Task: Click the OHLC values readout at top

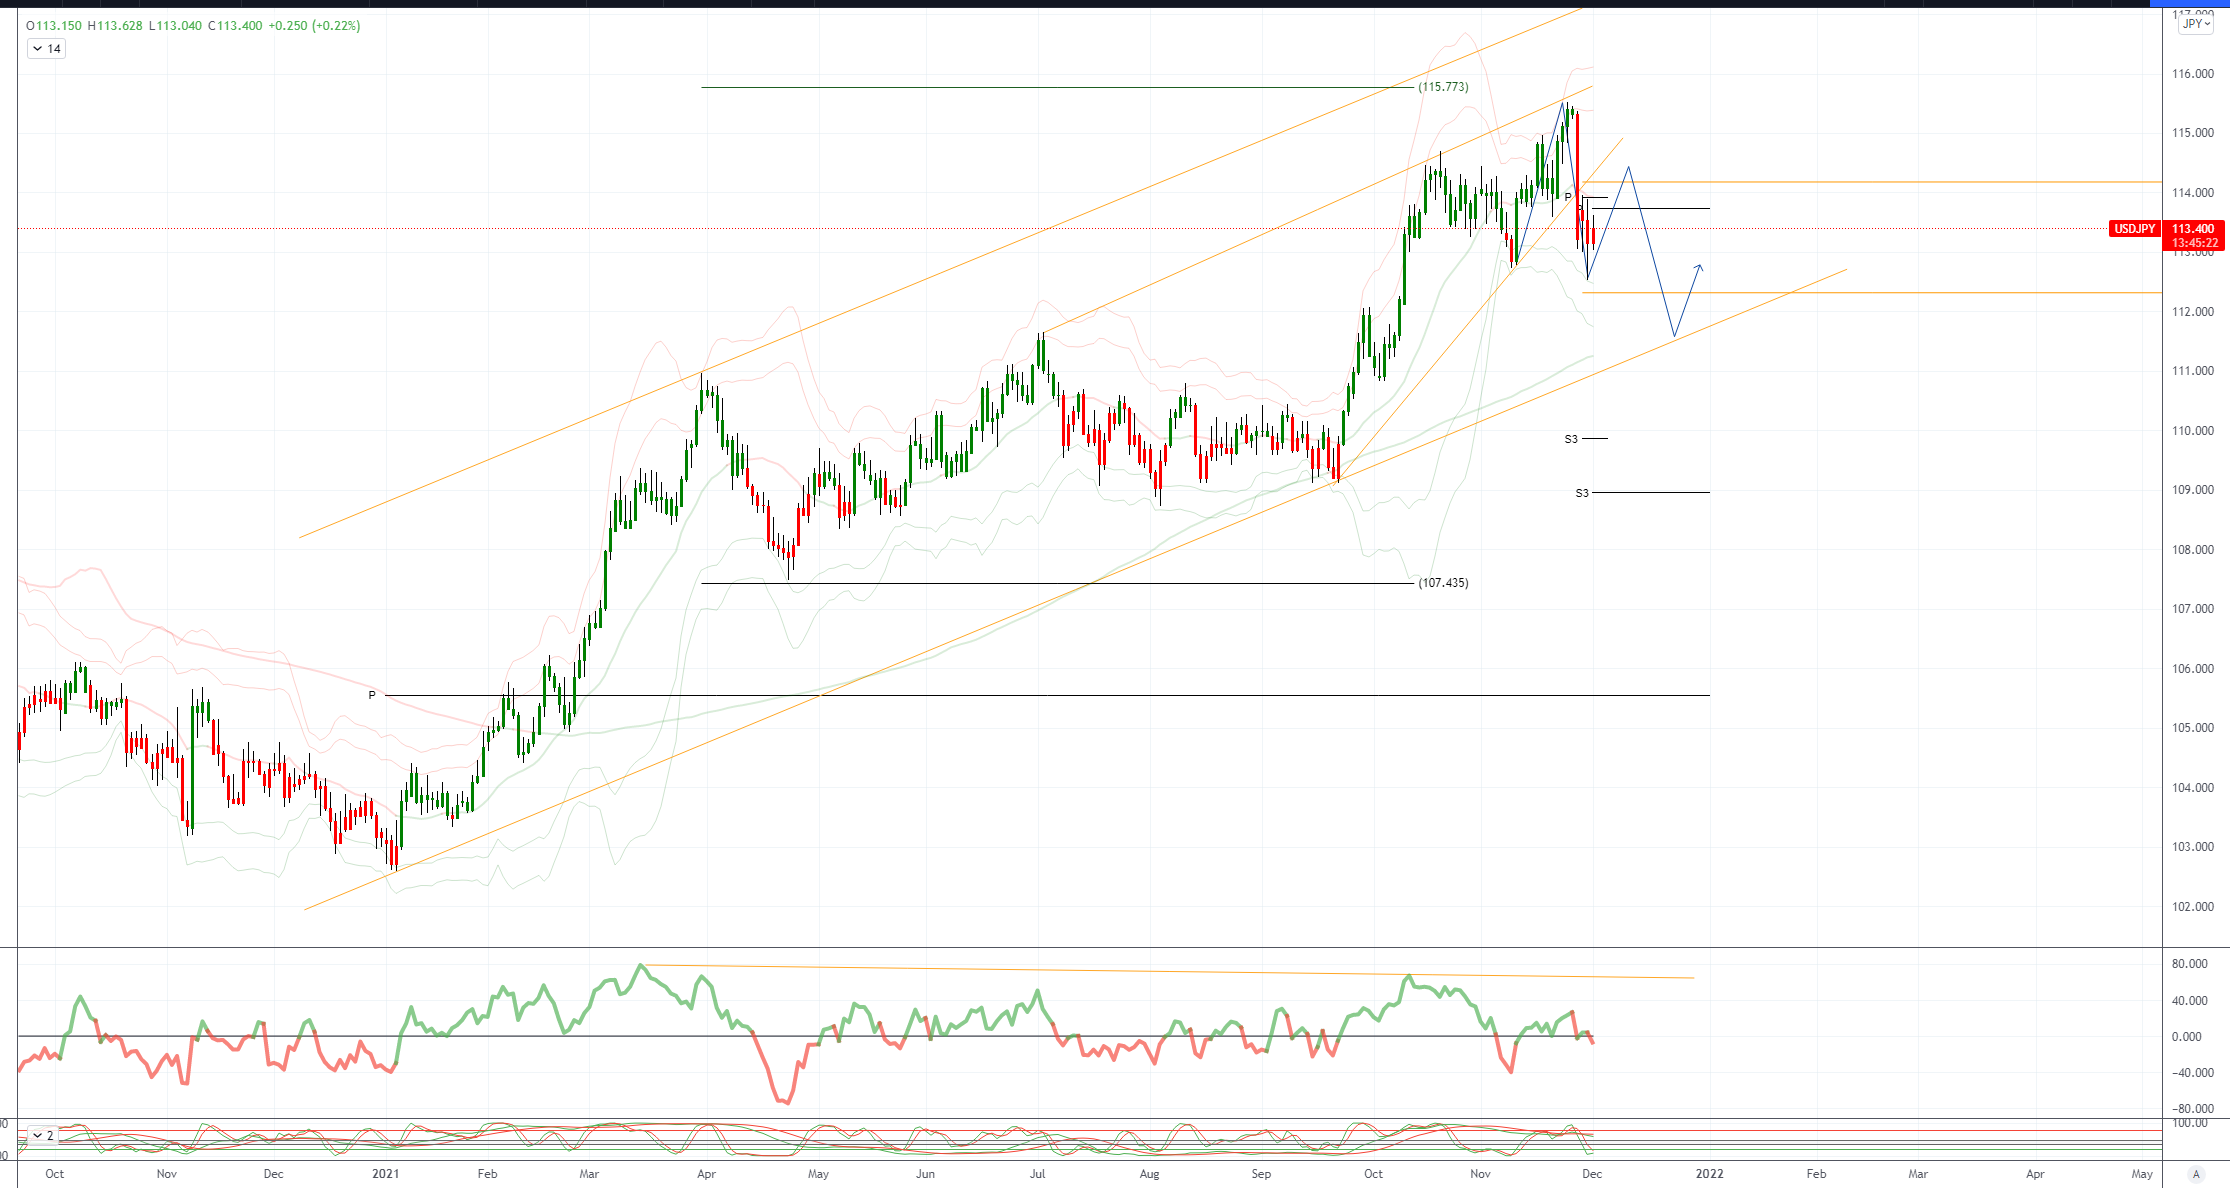Action: (144, 26)
